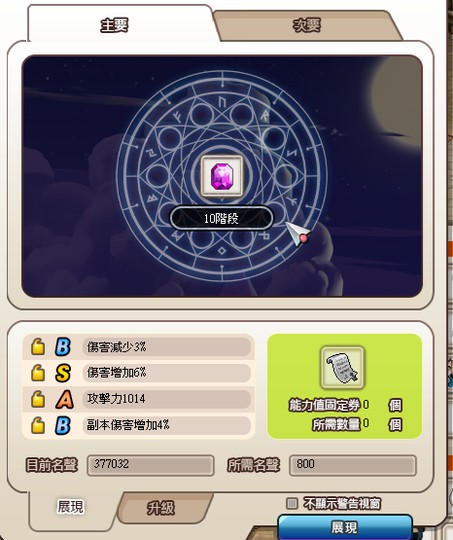
Task: Select the 能力值固定券 scroll icon
Action: pos(342,367)
